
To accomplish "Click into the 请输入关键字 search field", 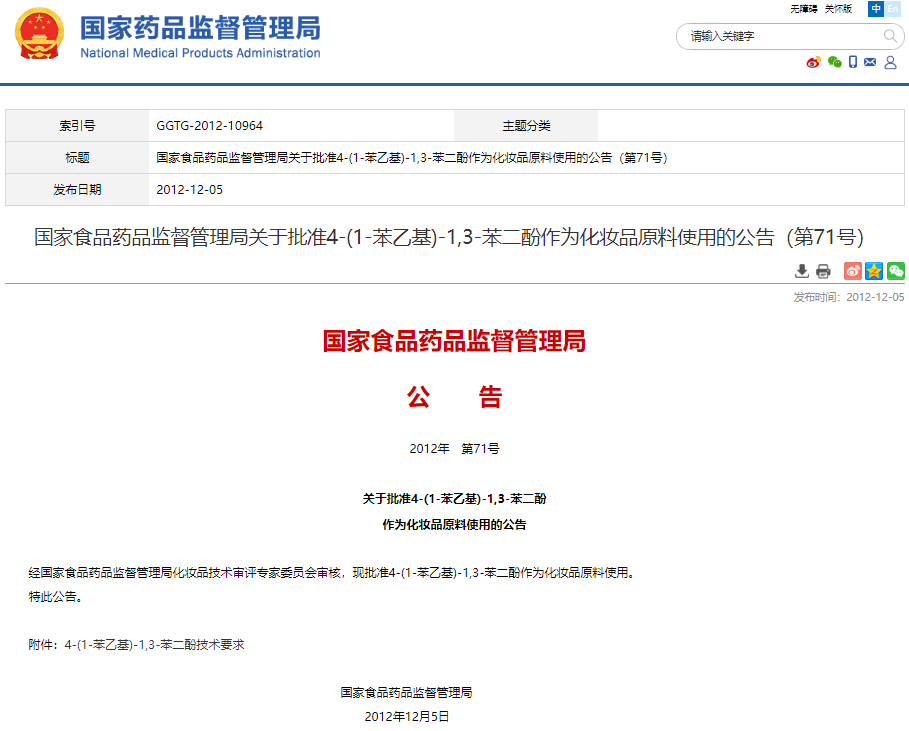I will [x=780, y=36].
